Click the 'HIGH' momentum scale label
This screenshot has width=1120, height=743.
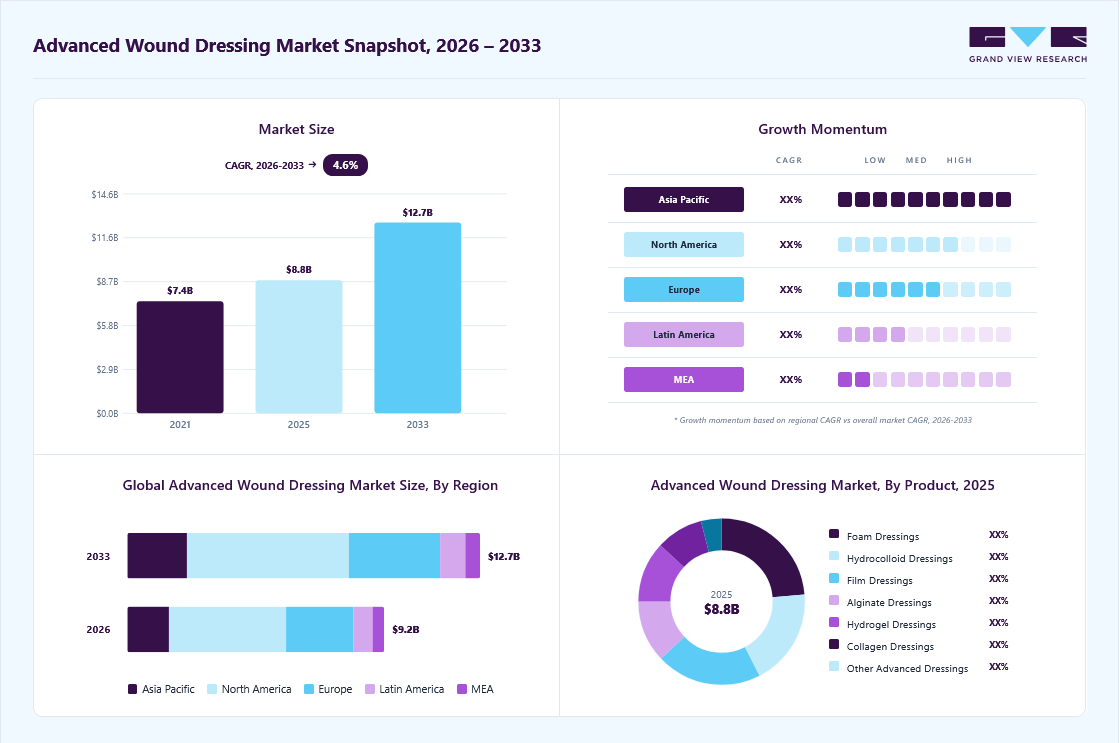(959, 161)
